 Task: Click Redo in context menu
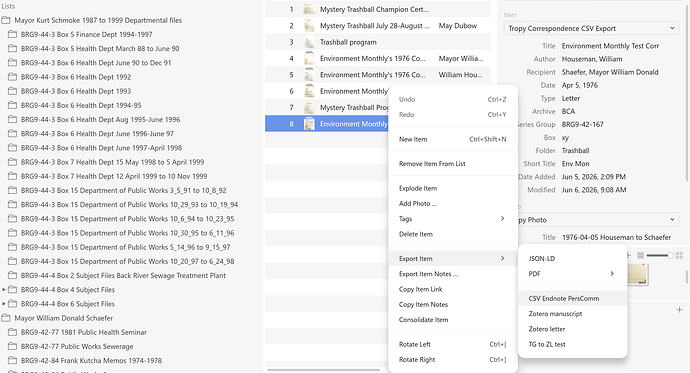453,115
